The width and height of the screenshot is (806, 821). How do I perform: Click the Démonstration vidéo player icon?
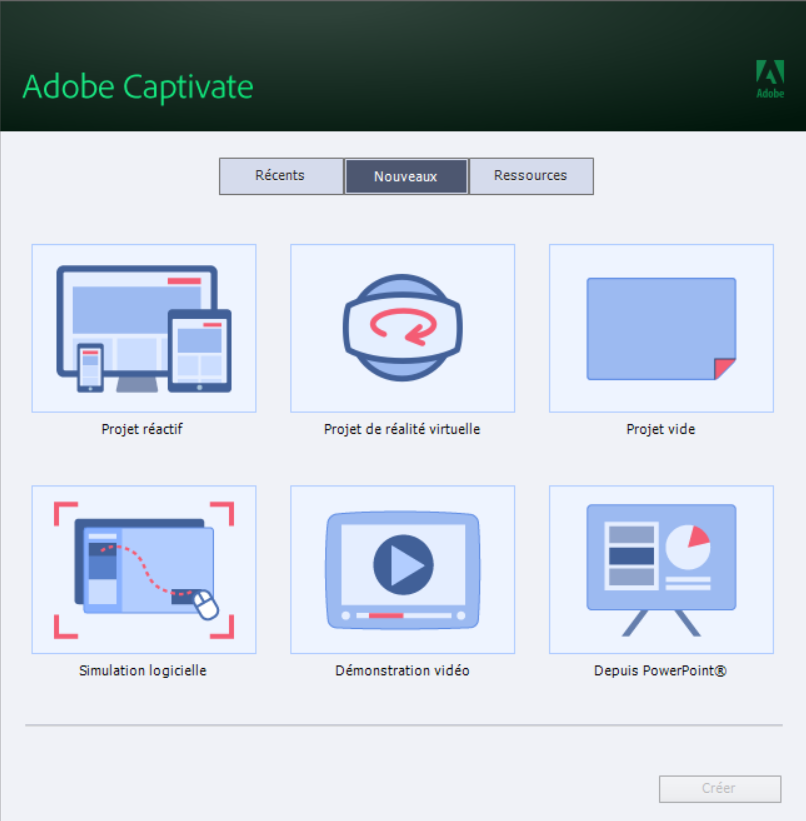tap(402, 569)
